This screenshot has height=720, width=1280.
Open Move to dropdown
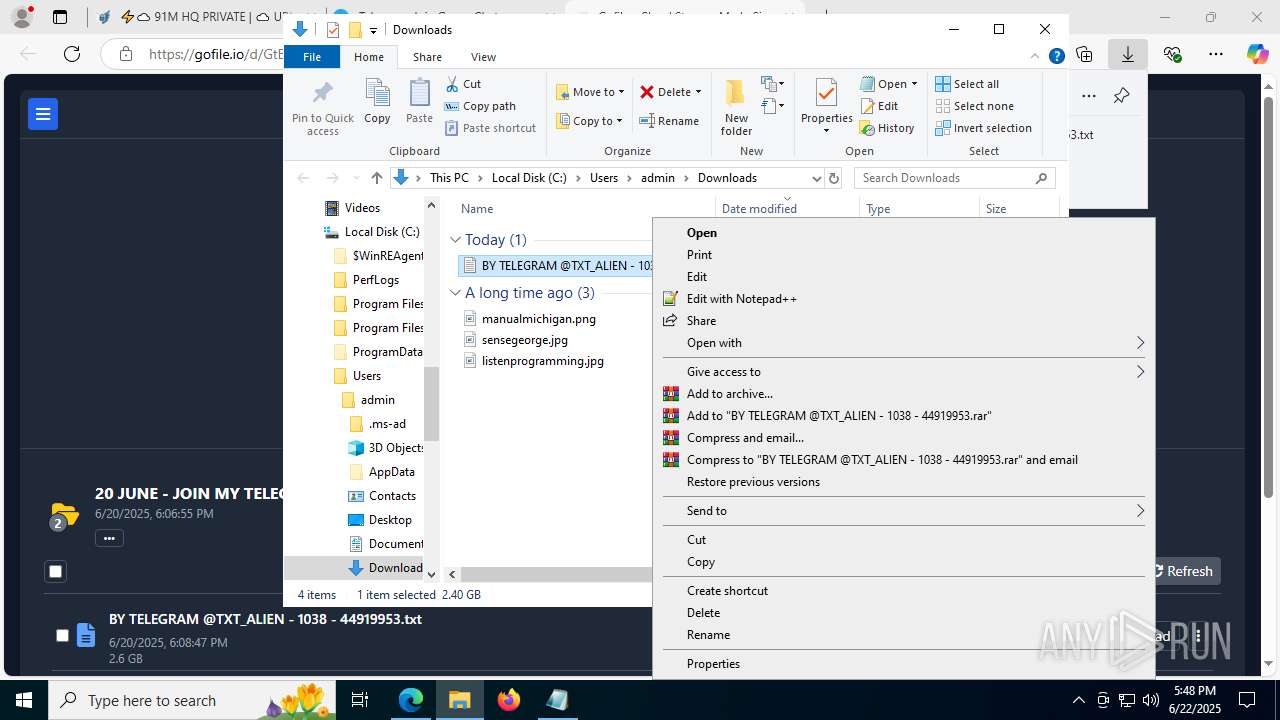click(x=590, y=92)
